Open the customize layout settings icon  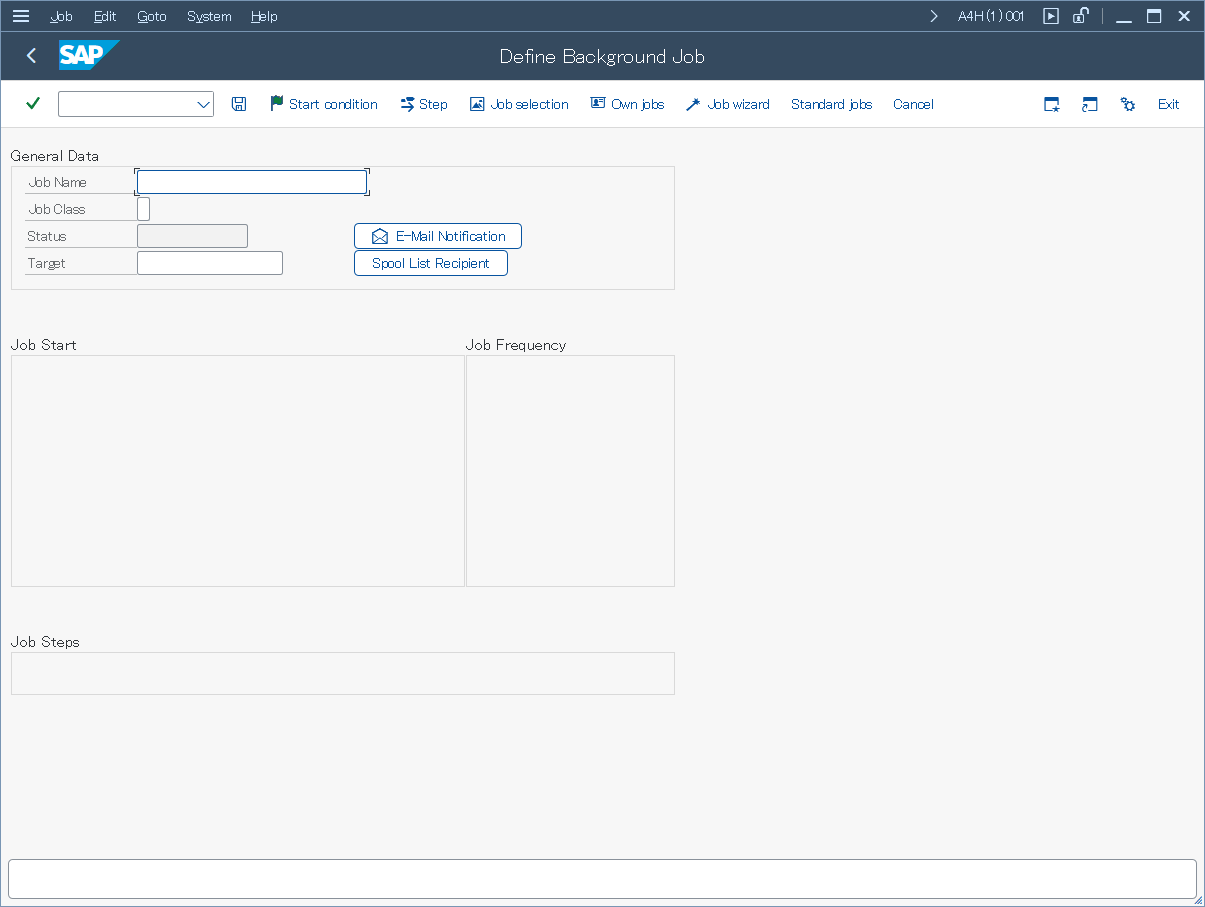(x=1128, y=104)
